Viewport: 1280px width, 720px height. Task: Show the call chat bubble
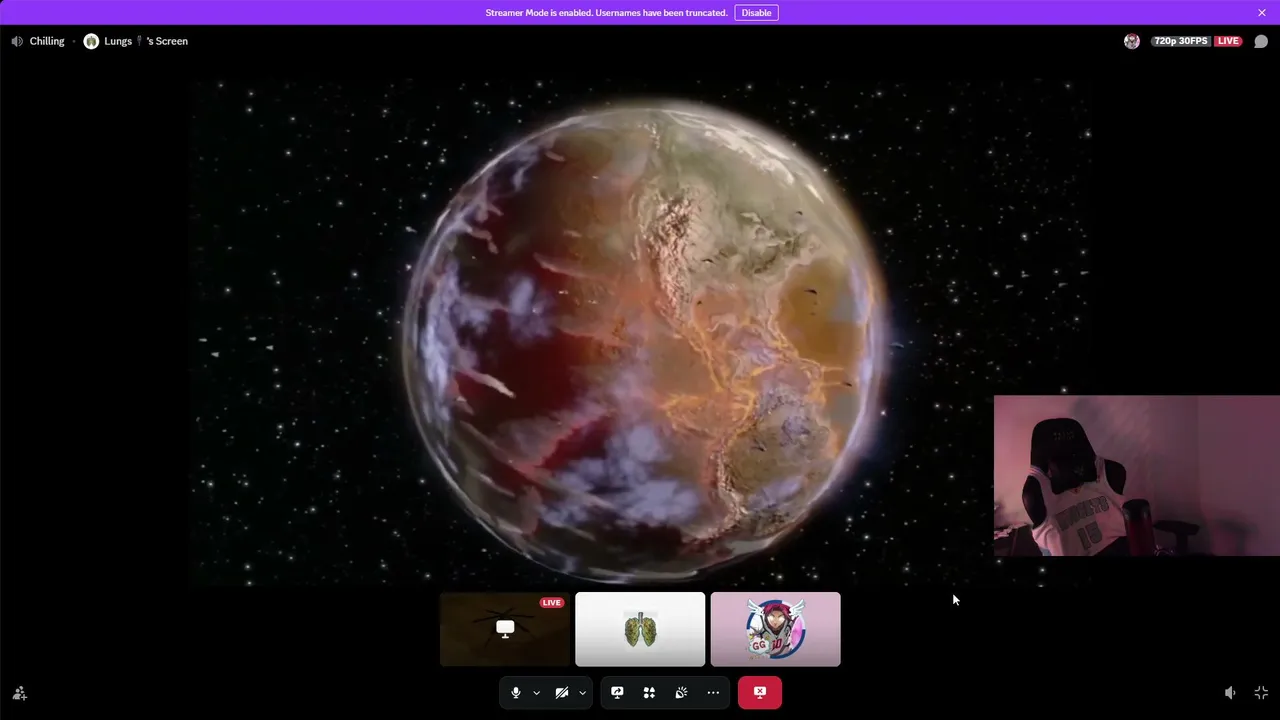click(x=1261, y=41)
